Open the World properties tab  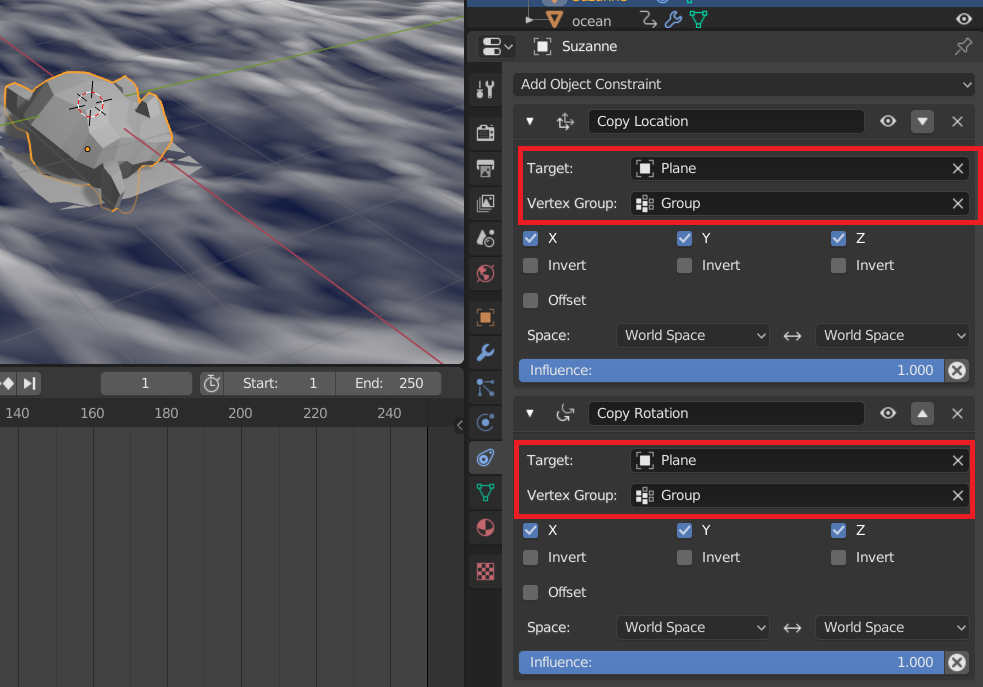tap(485, 273)
